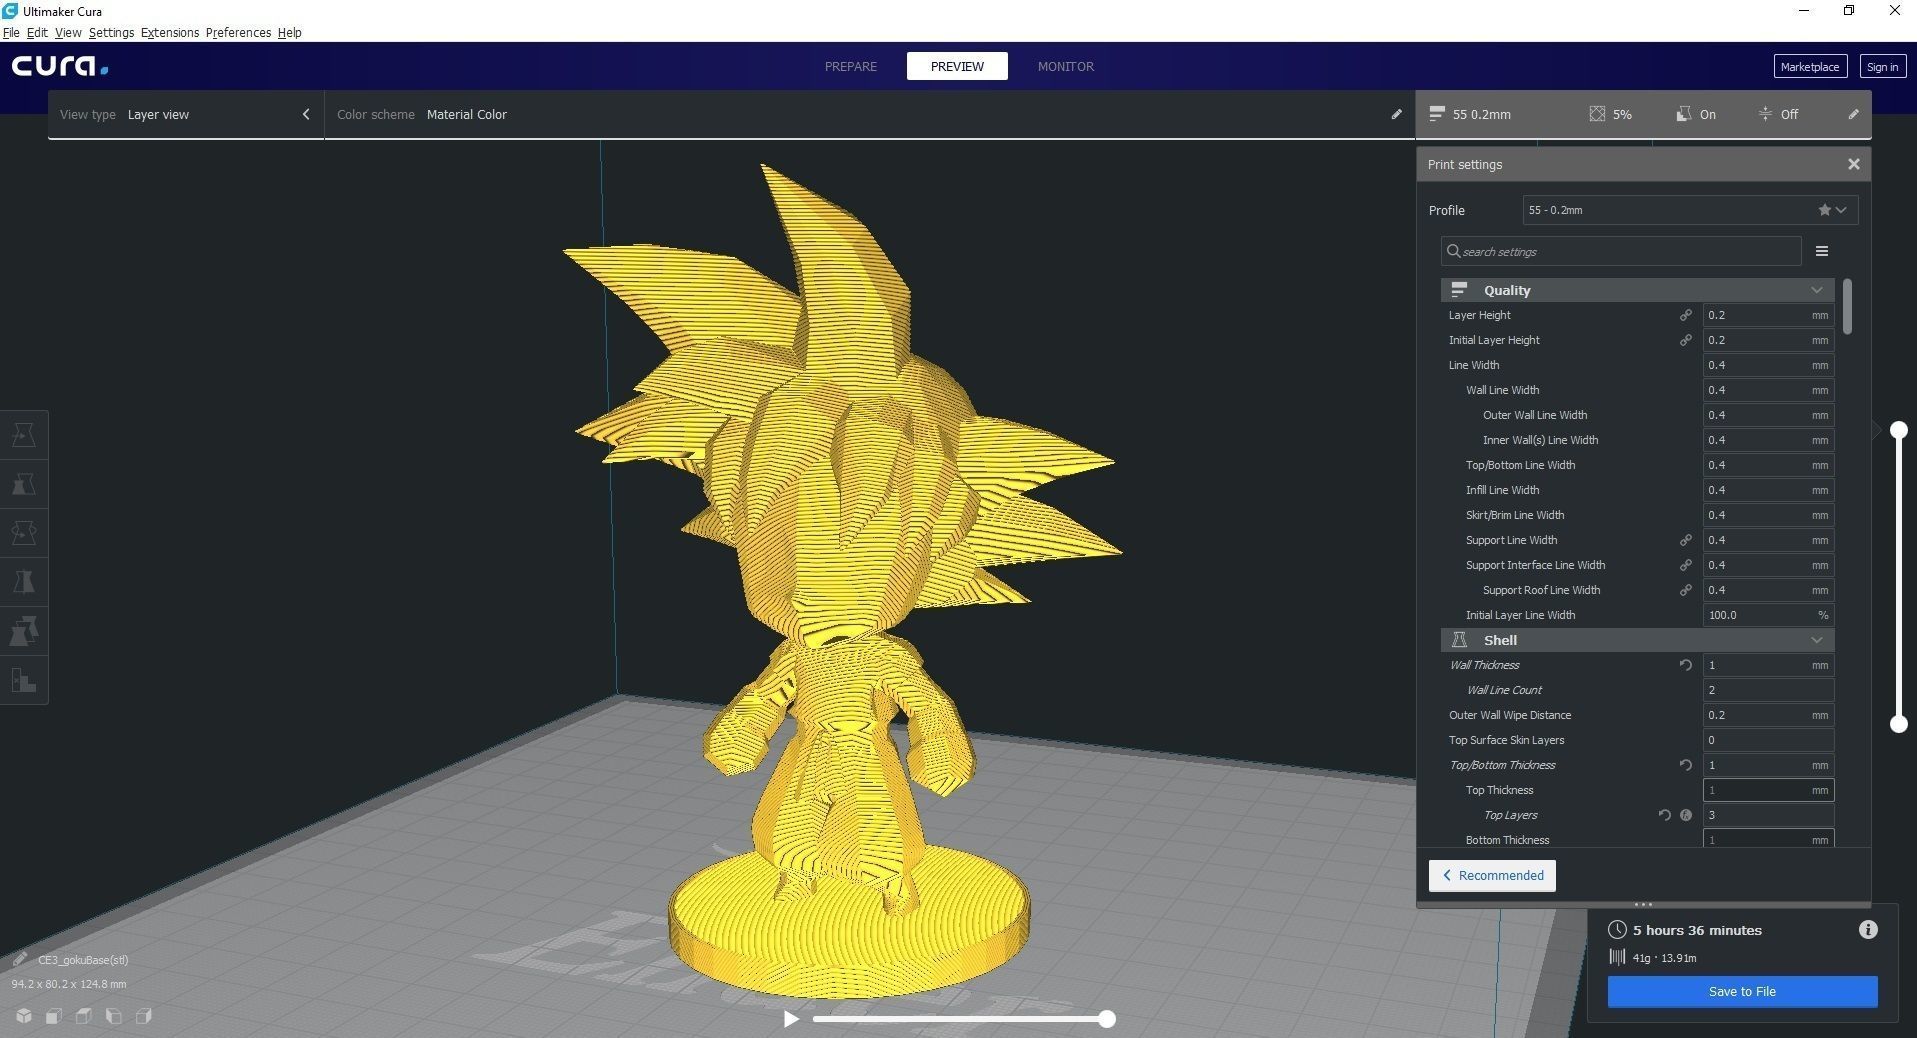Open the Extensions menu
This screenshot has height=1038, width=1917.
tap(170, 32)
